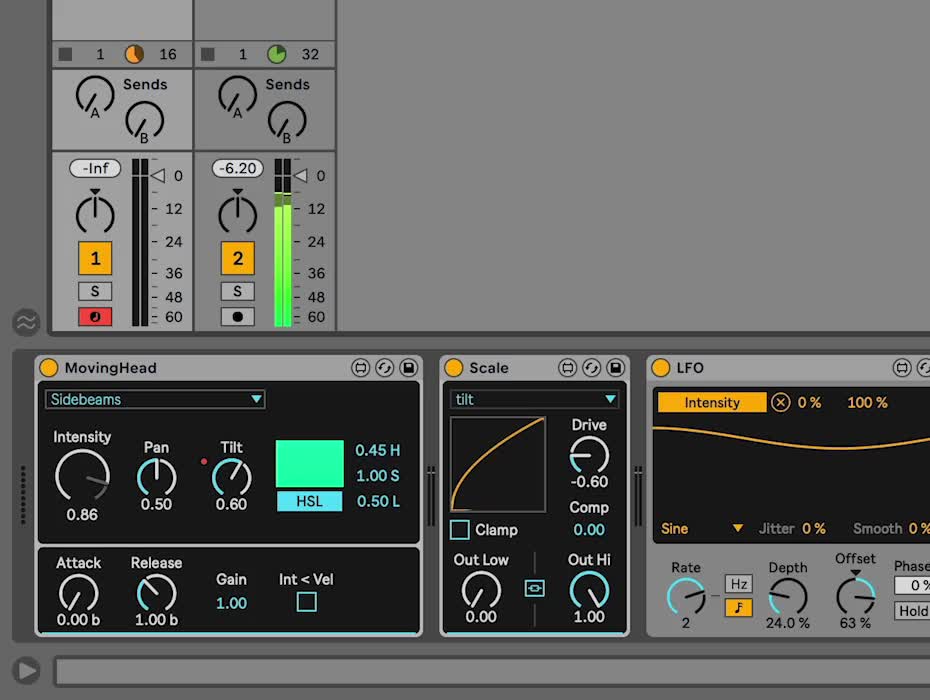Arm track 2 for recording
The width and height of the screenshot is (930, 700).
coord(238,317)
